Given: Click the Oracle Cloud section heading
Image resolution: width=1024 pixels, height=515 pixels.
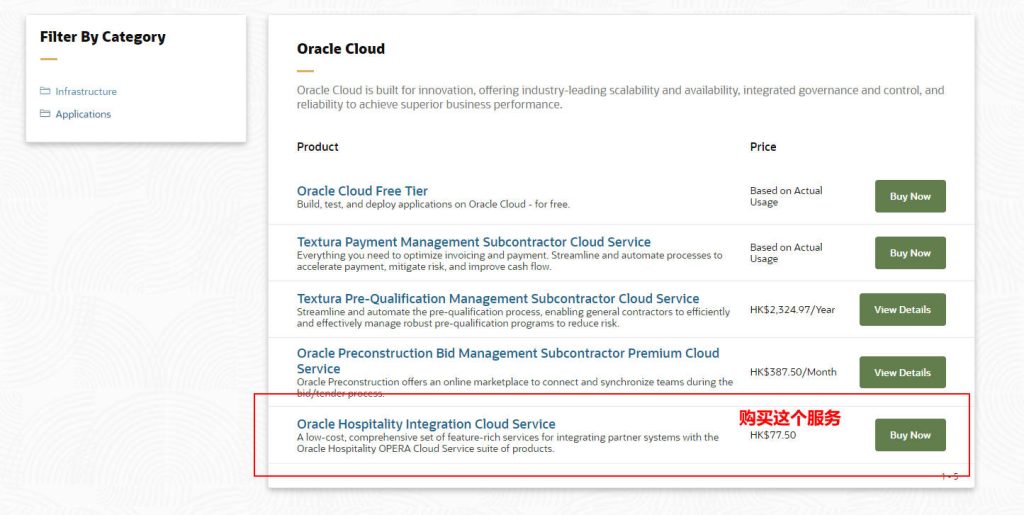Looking at the screenshot, I should tap(341, 49).
